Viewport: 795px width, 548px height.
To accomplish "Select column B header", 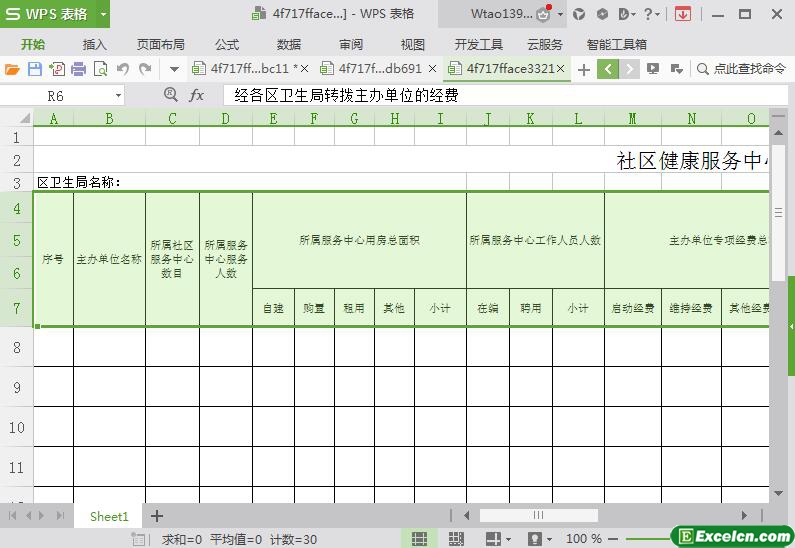I will pos(109,119).
